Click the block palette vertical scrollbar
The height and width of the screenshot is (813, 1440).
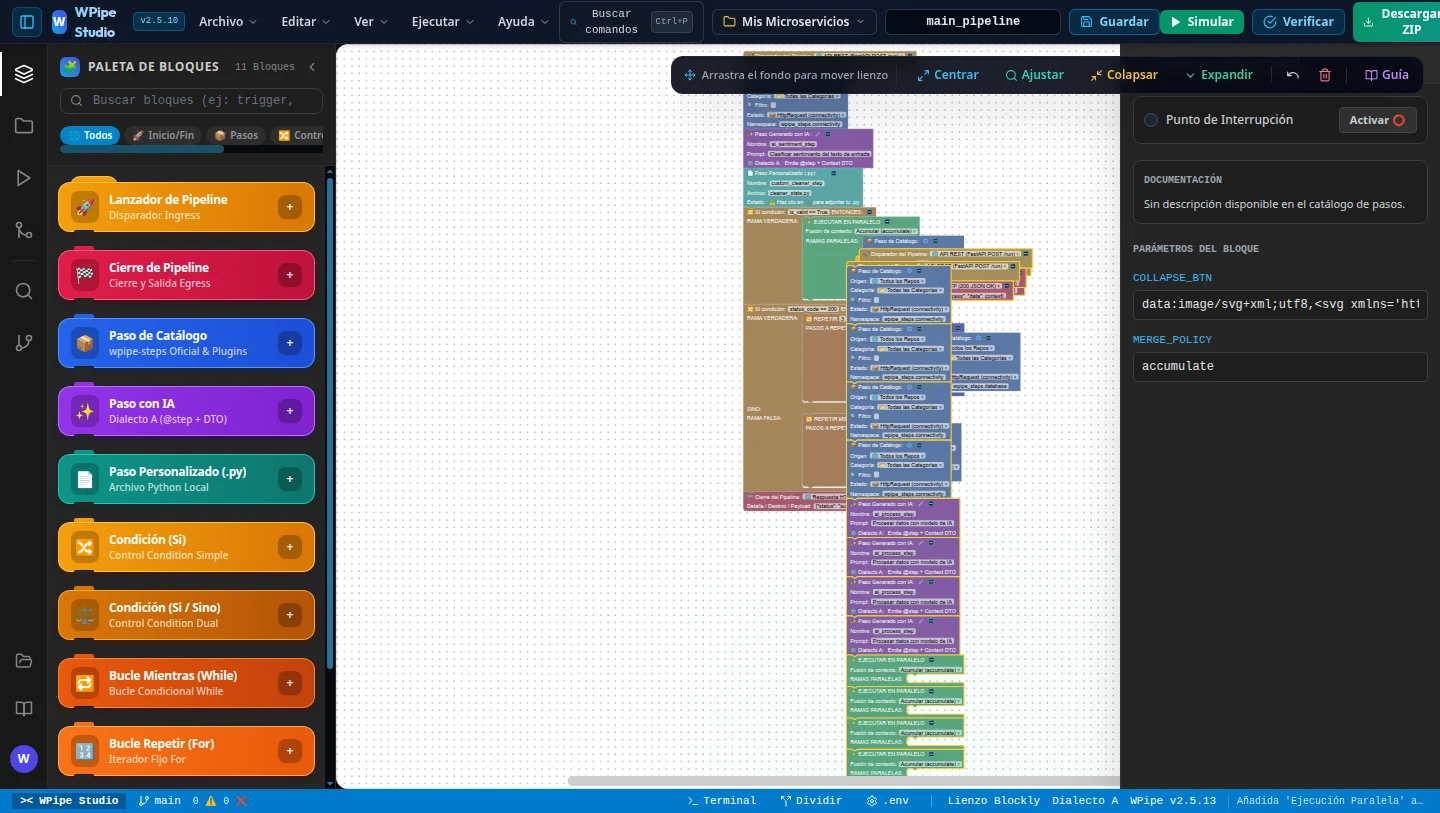(330, 425)
